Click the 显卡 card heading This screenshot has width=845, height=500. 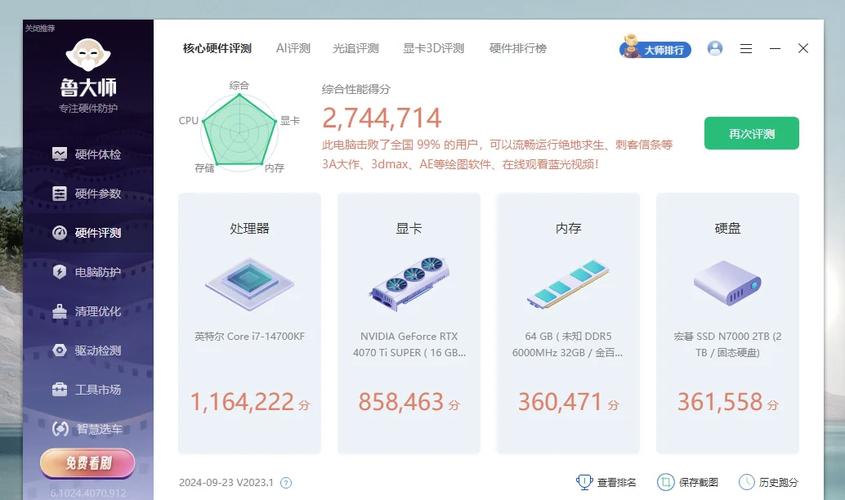pos(408,228)
